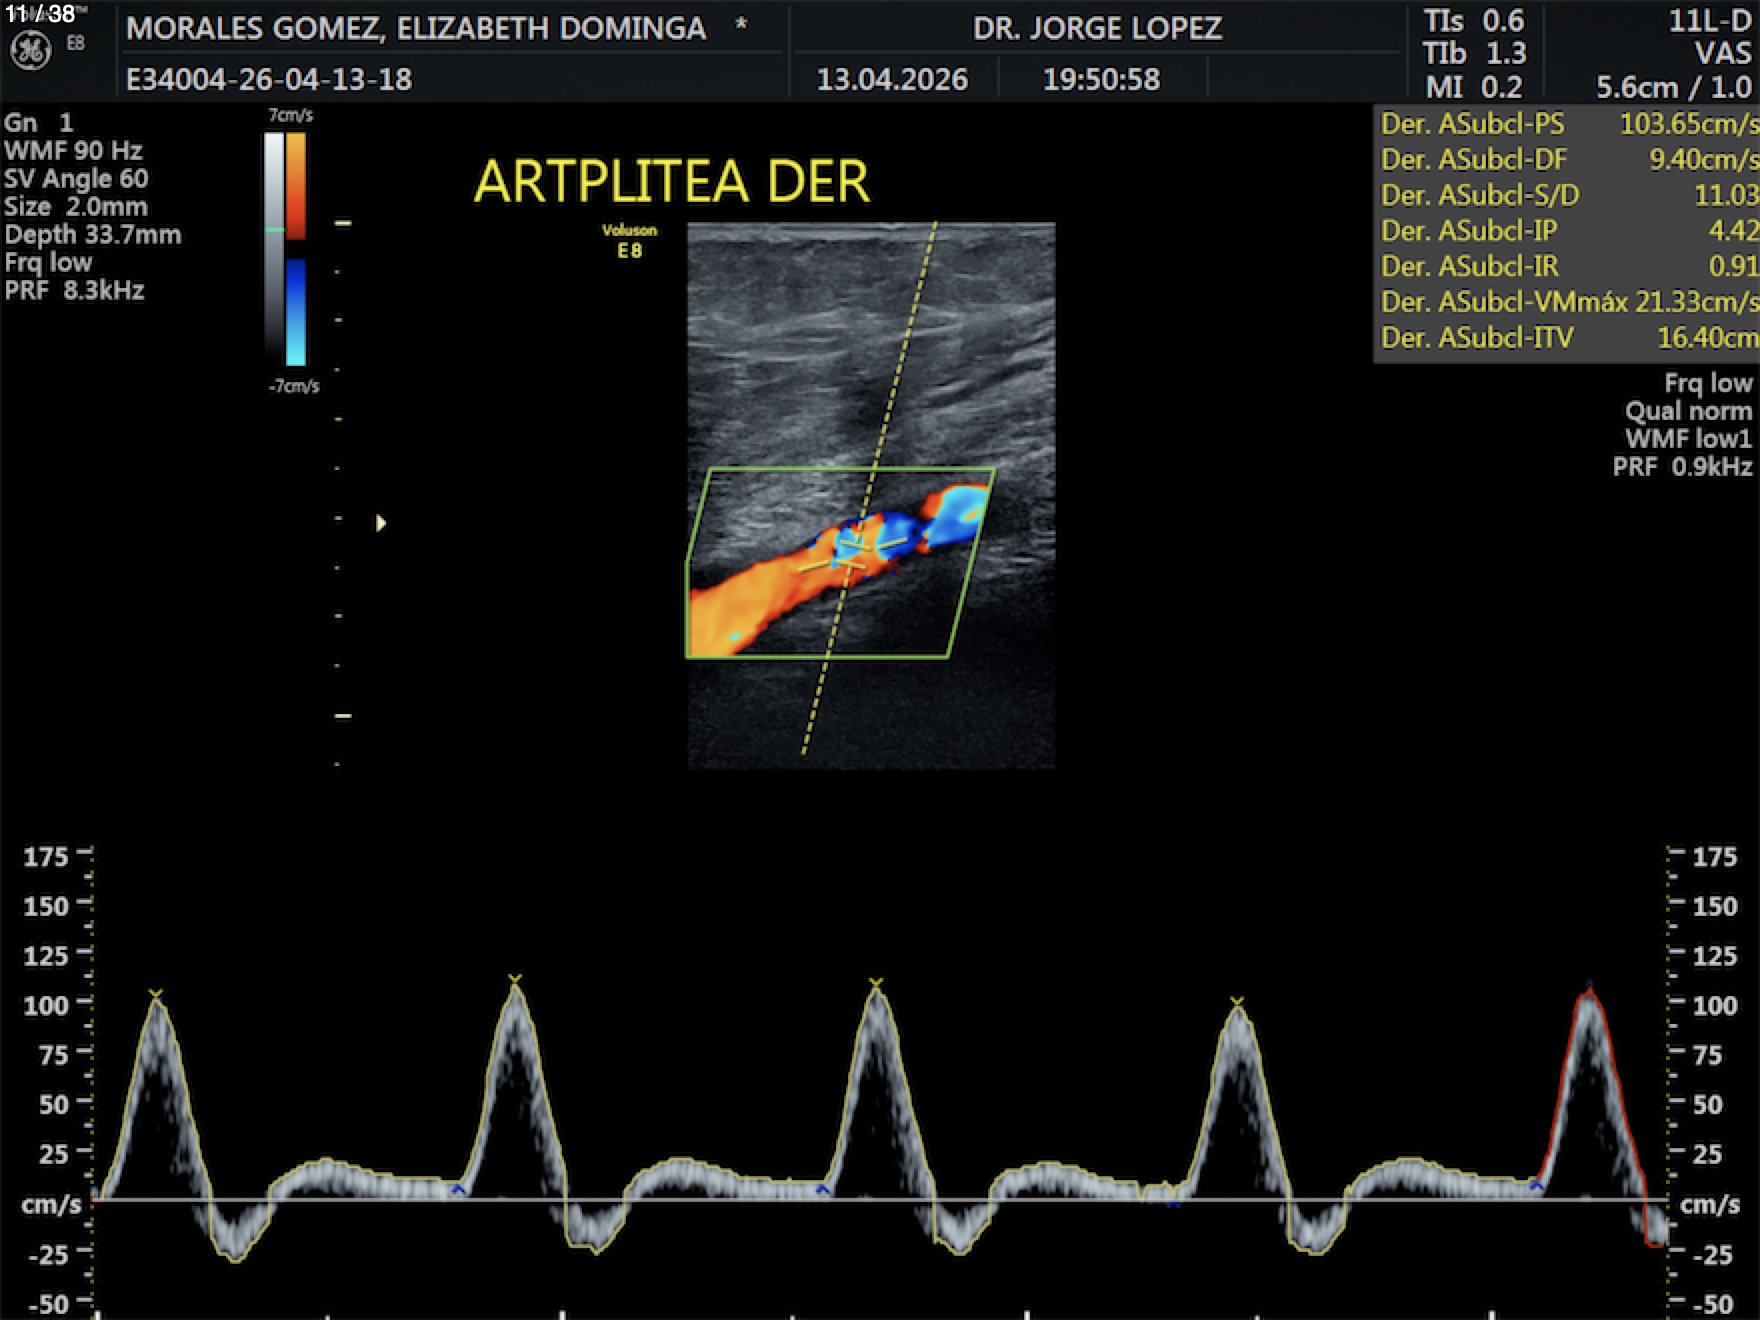Click the third systolic peak marker on waveform

[x=876, y=984]
